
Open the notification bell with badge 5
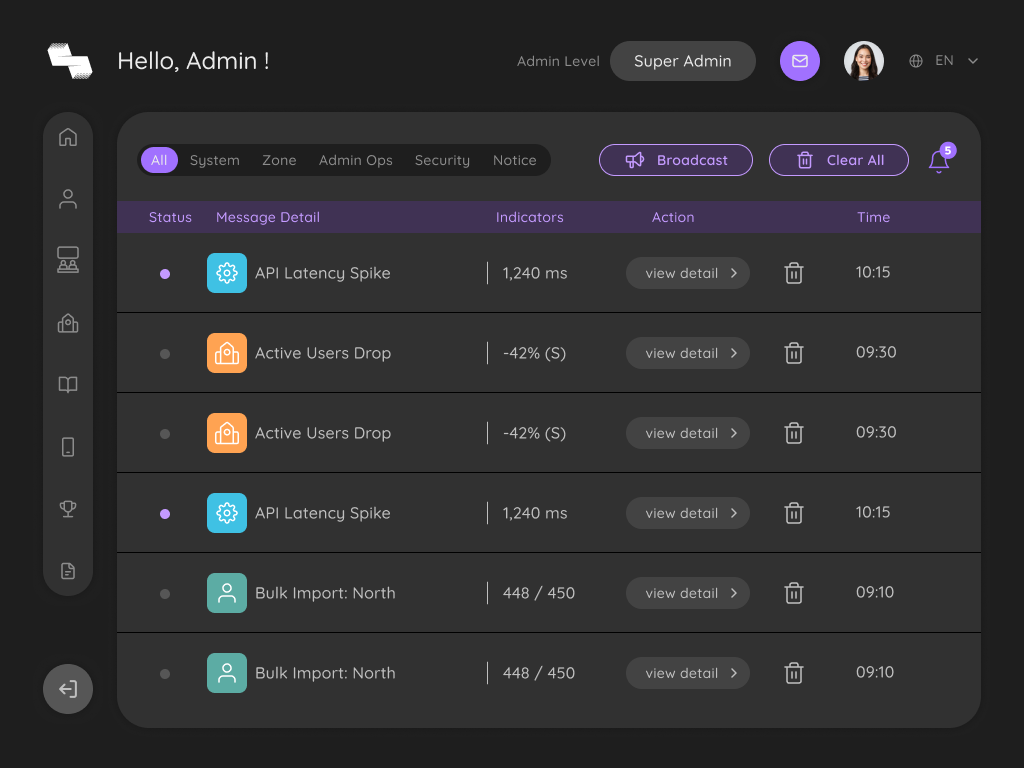[940, 159]
